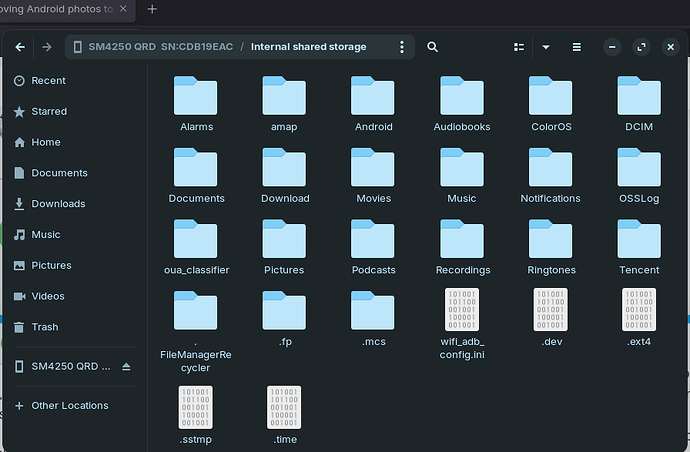Open a new browser tab

coord(152,9)
